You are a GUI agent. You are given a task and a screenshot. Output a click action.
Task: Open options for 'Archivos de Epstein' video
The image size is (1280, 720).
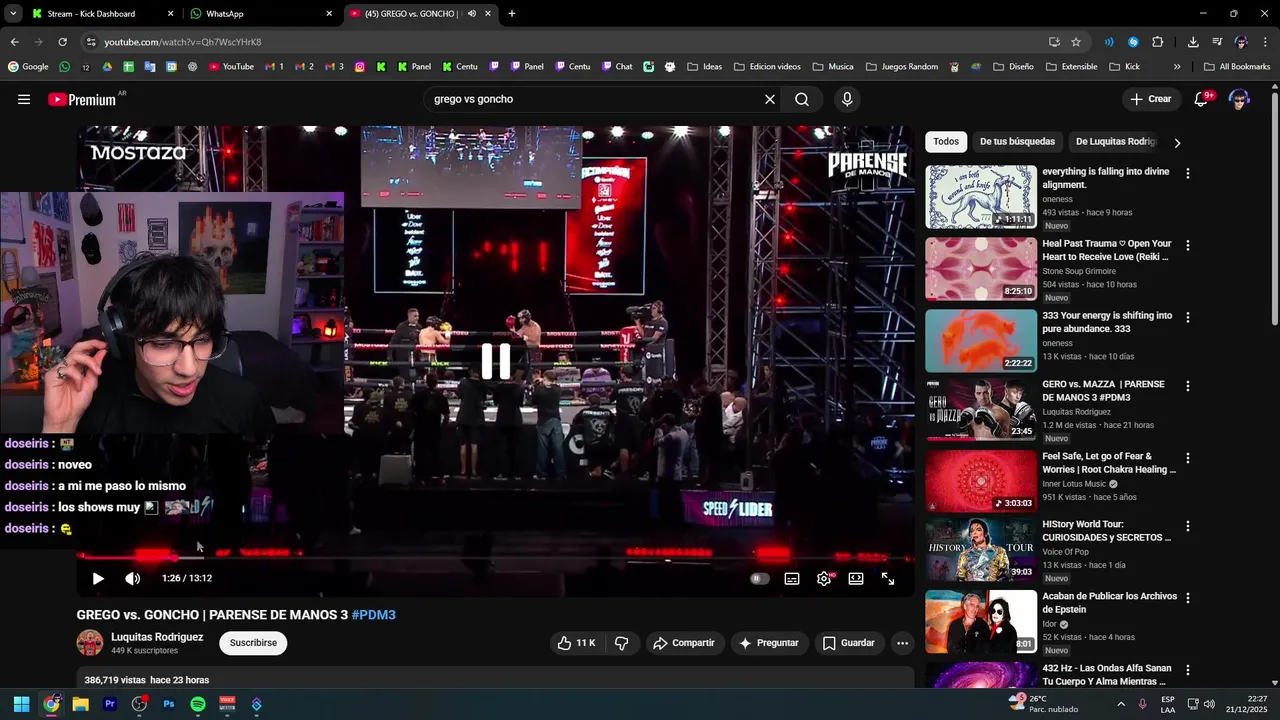pyautogui.click(x=1188, y=598)
